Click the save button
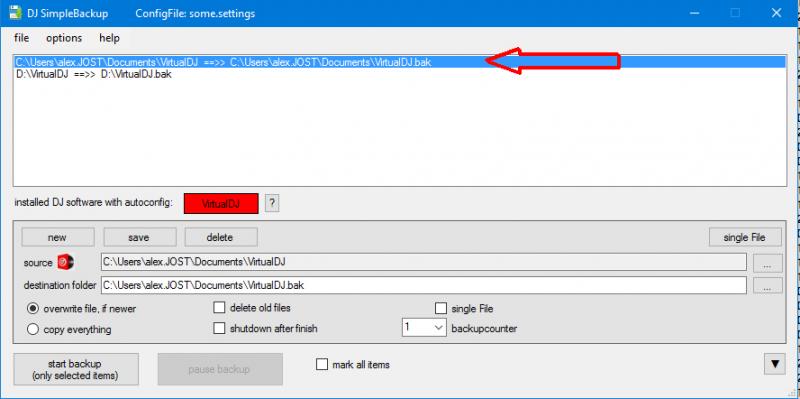Image resolution: width=800 pixels, height=399 pixels. pyautogui.click(x=139, y=237)
